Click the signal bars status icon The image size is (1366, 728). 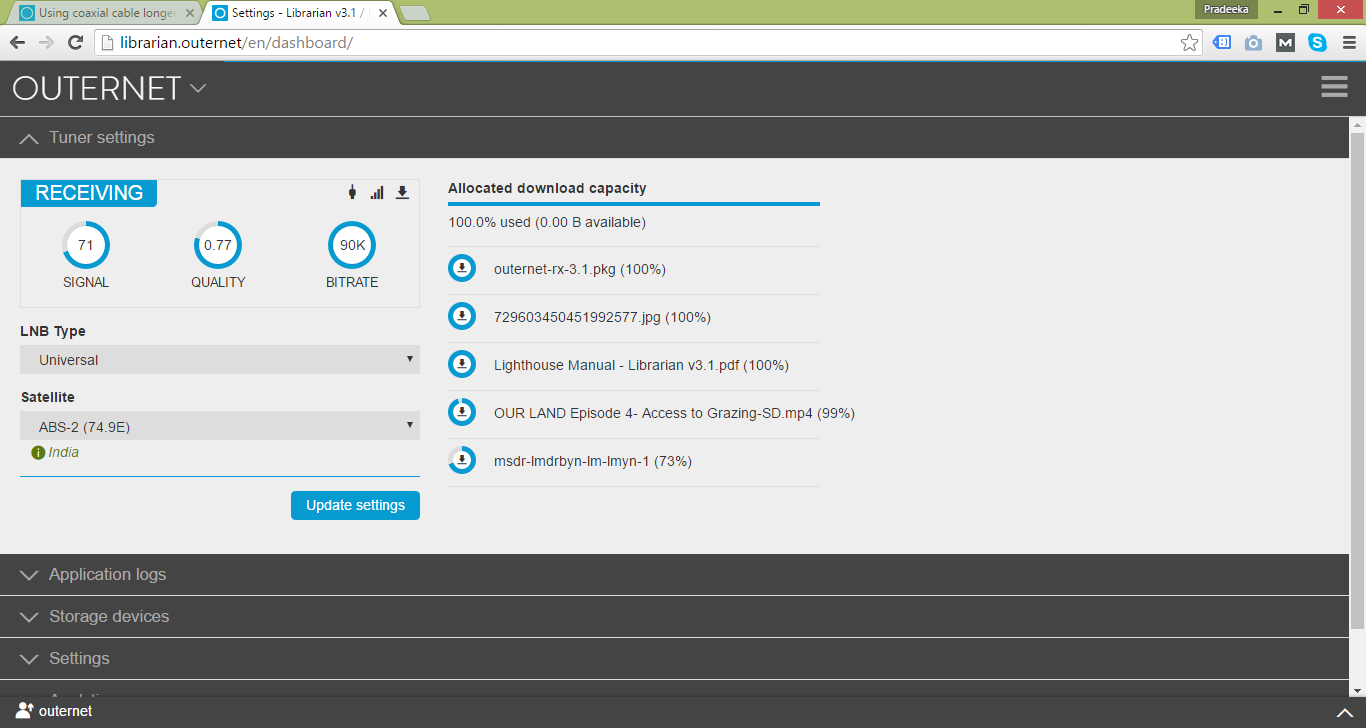[377, 193]
